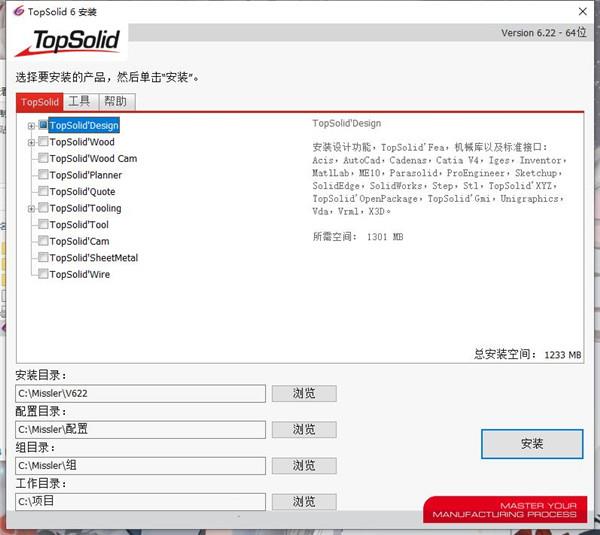Viewport: 600px width, 535px height.
Task: Expand the TopSolid'Tooling tree node
Action: click(31, 209)
